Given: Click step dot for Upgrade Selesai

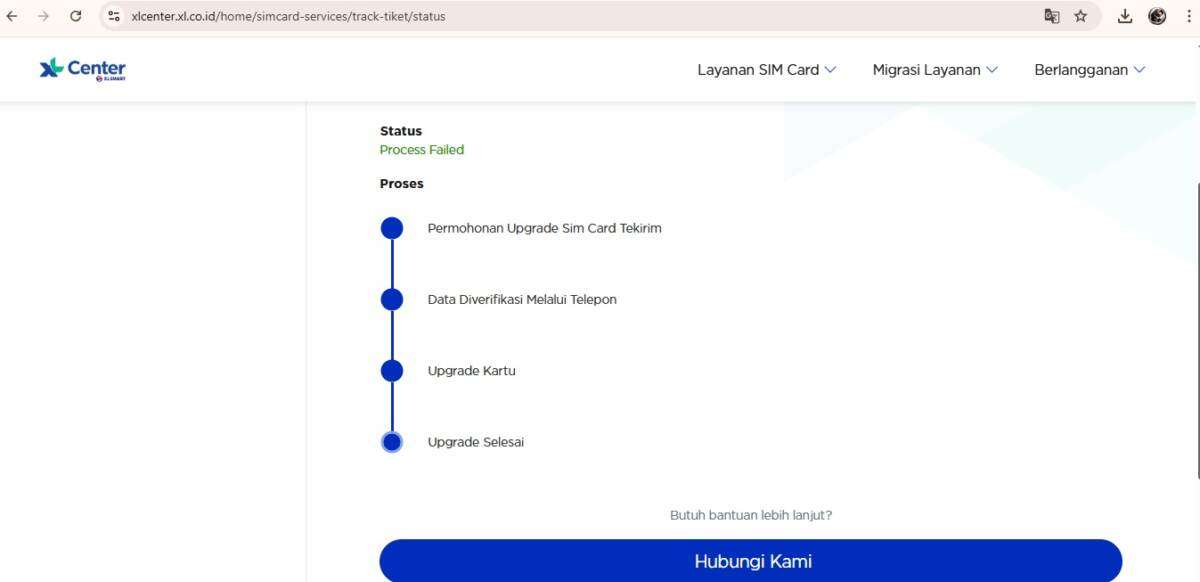Looking at the screenshot, I should [392, 442].
